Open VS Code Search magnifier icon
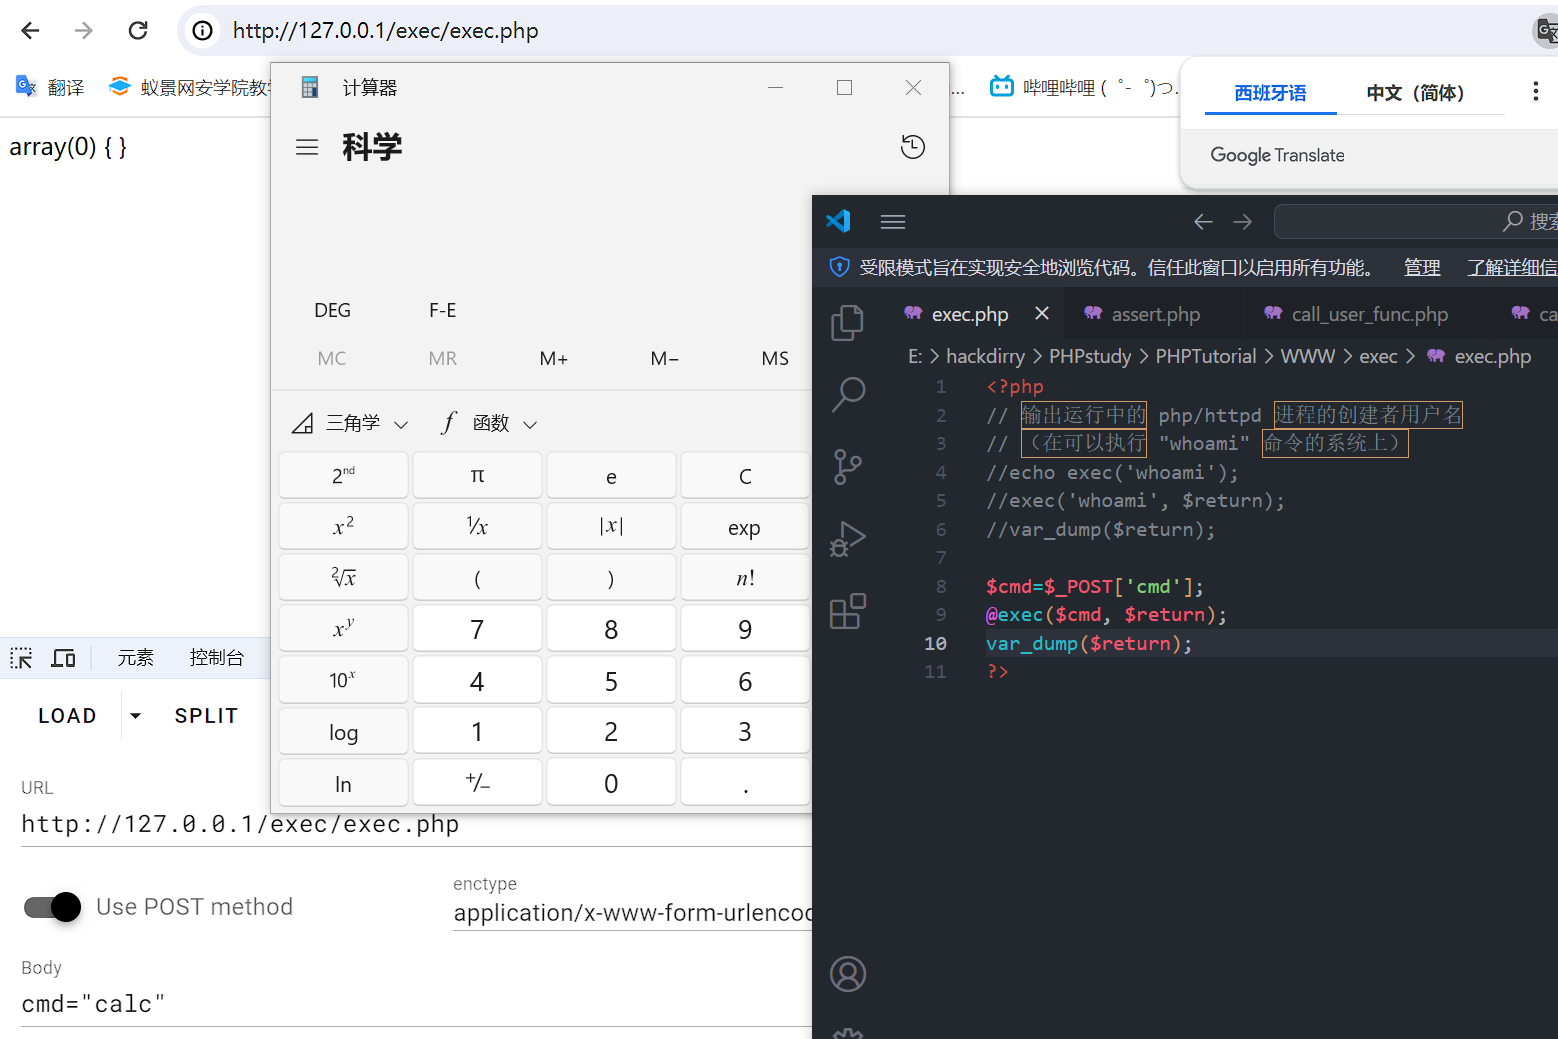The height and width of the screenshot is (1039, 1558). pyautogui.click(x=848, y=394)
